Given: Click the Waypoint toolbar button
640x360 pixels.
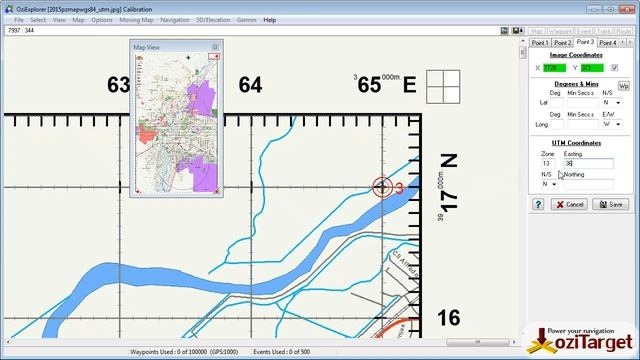Looking at the screenshot, I should [x=560, y=31].
